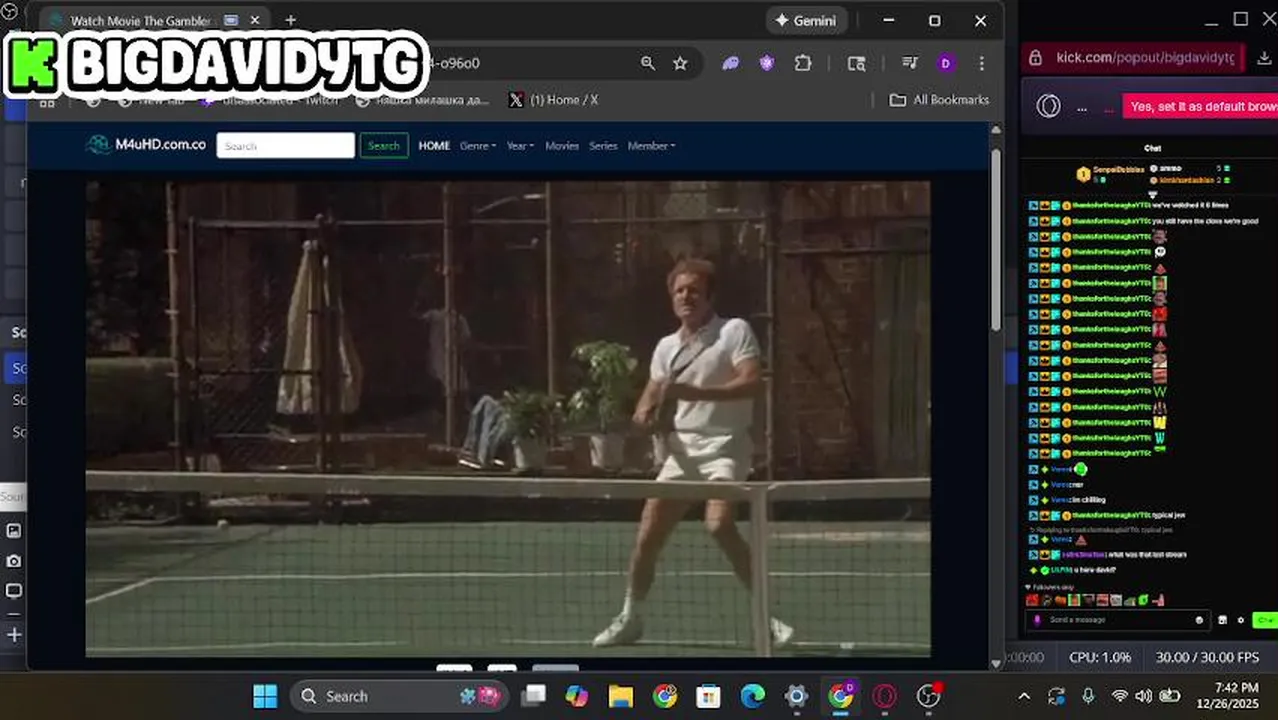The width and height of the screenshot is (1278, 720).
Task: Expand the Member dropdown menu
Action: click(651, 146)
